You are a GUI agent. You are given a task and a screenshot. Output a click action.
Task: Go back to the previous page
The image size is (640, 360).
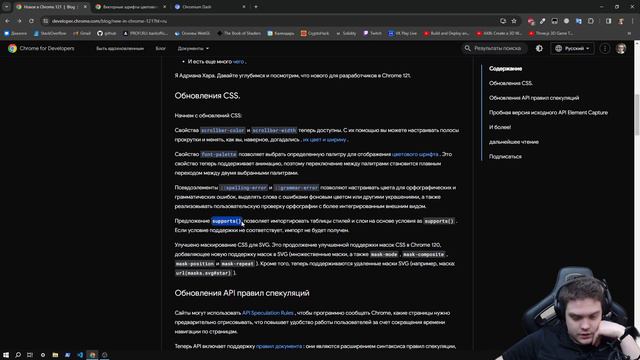7,21
